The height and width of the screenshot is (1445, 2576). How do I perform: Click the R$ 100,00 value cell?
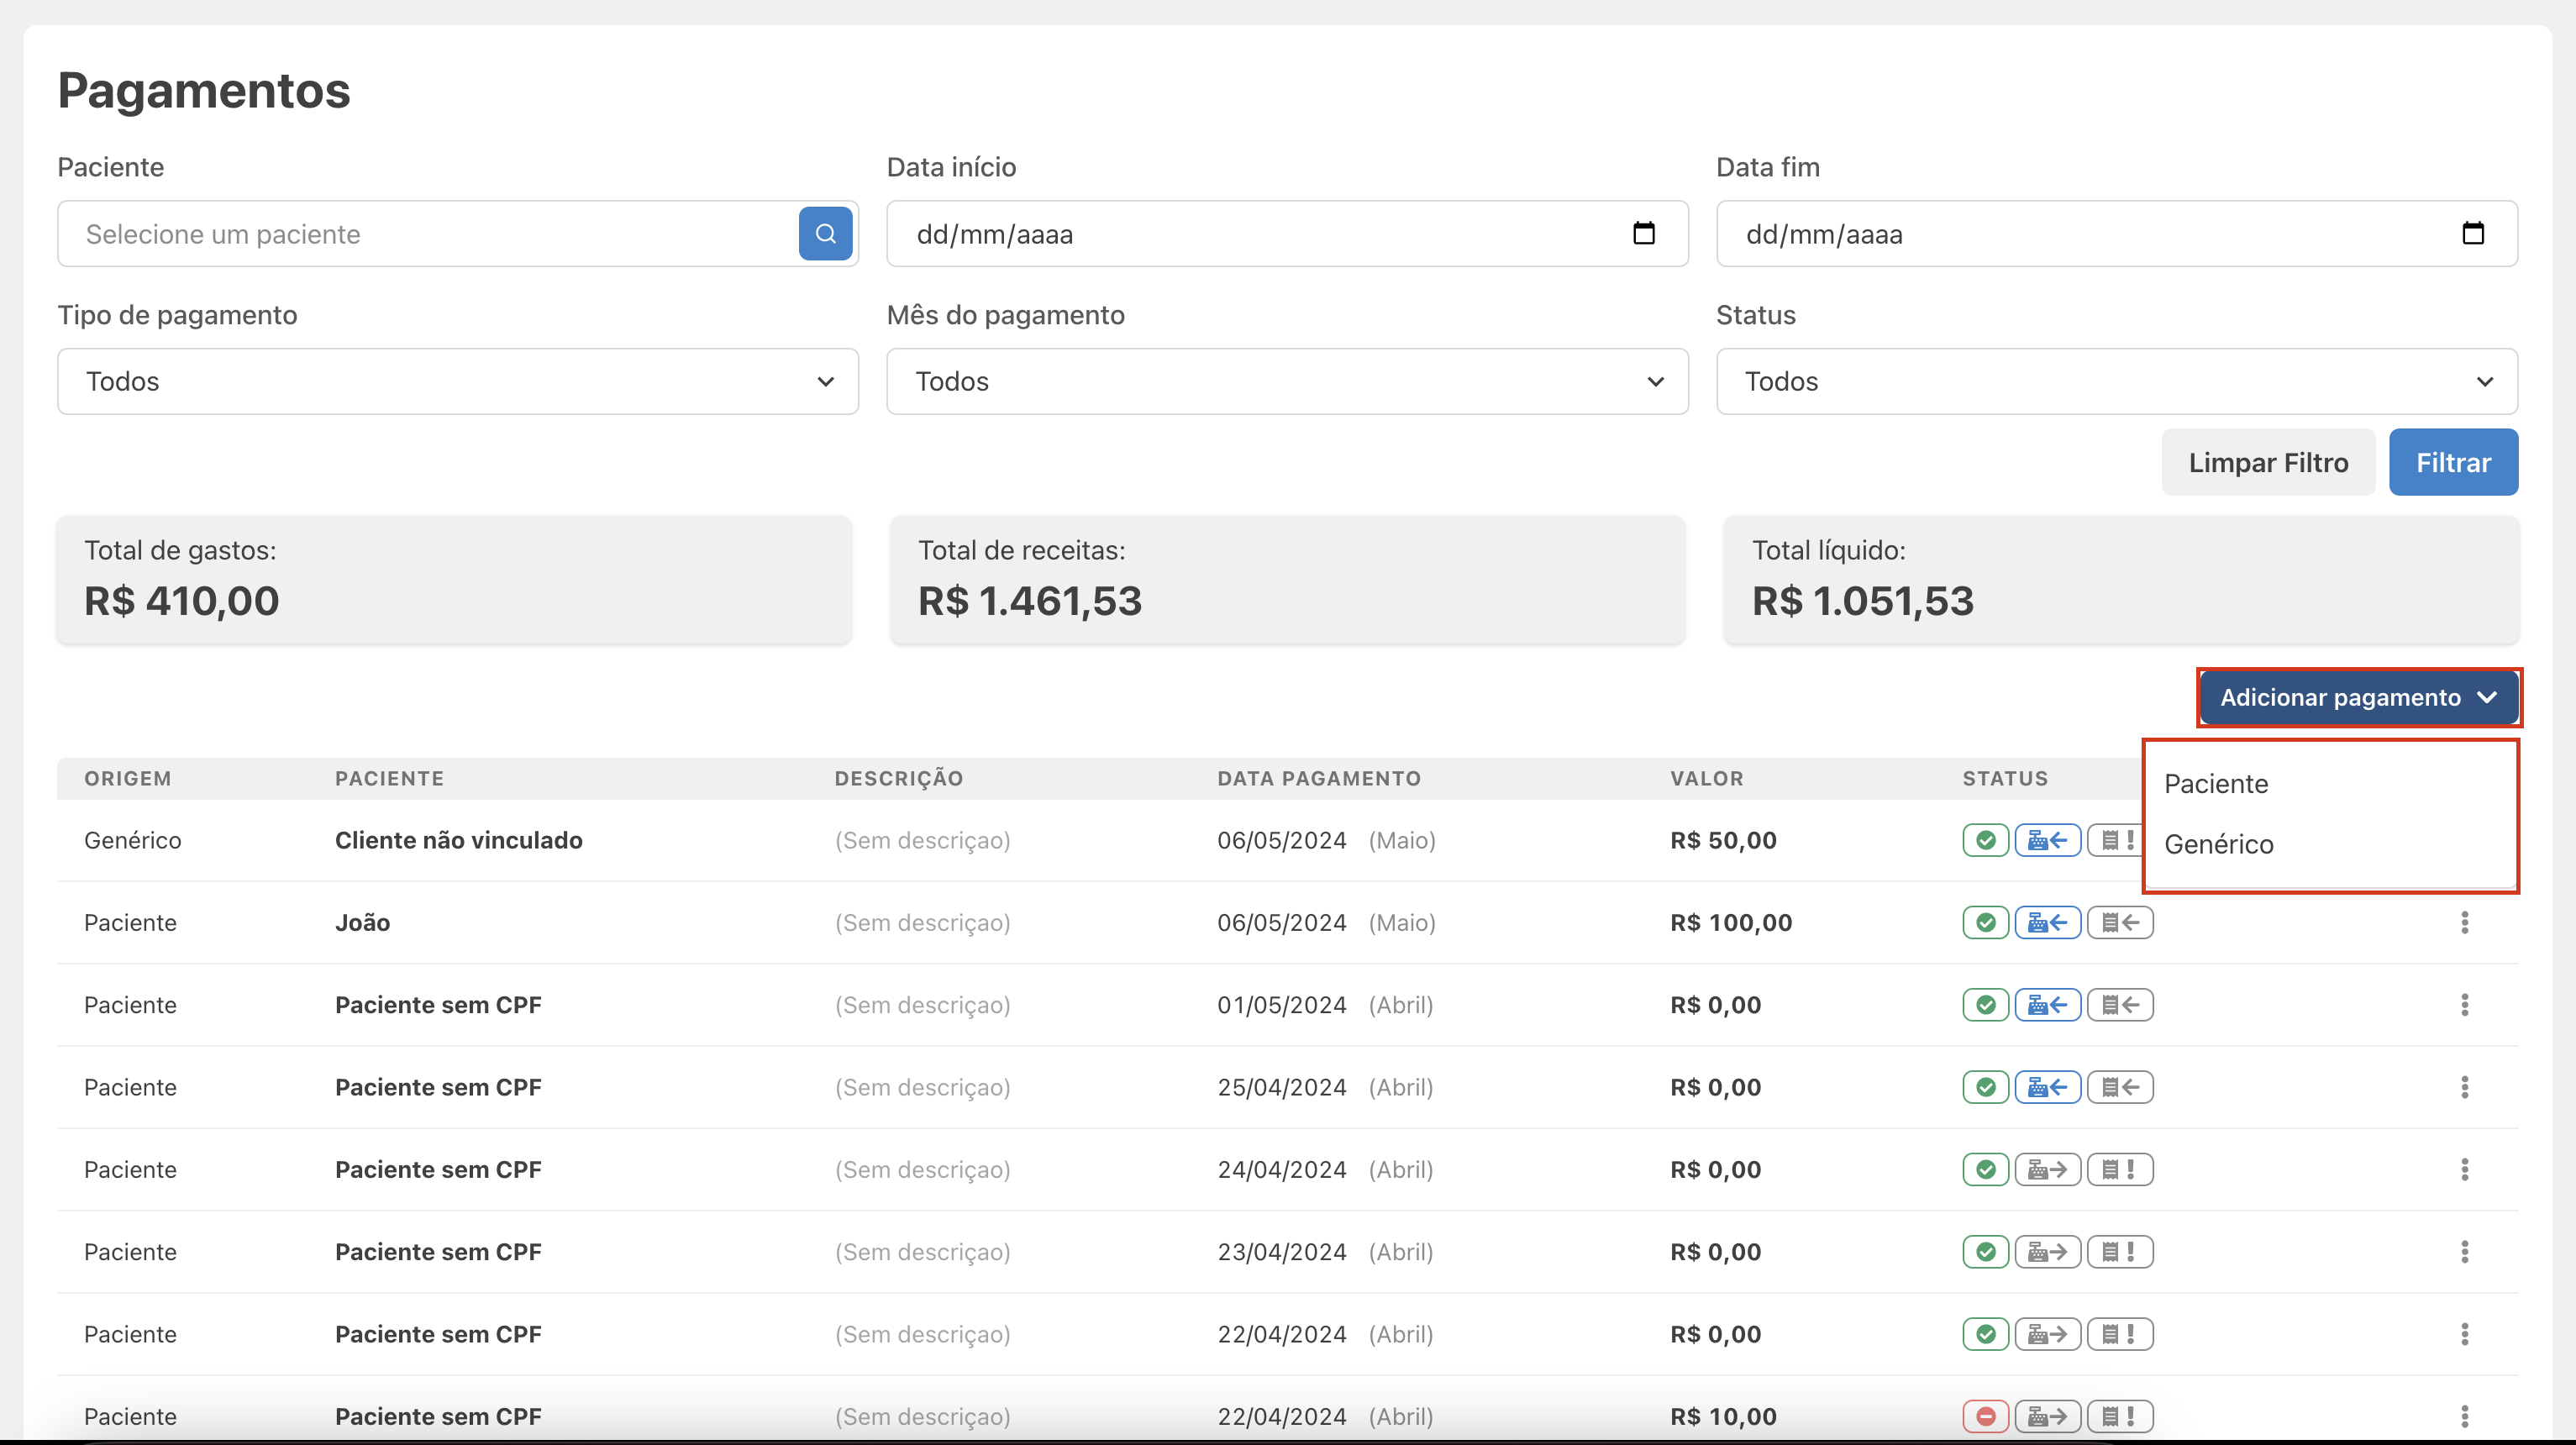(x=1731, y=922)
